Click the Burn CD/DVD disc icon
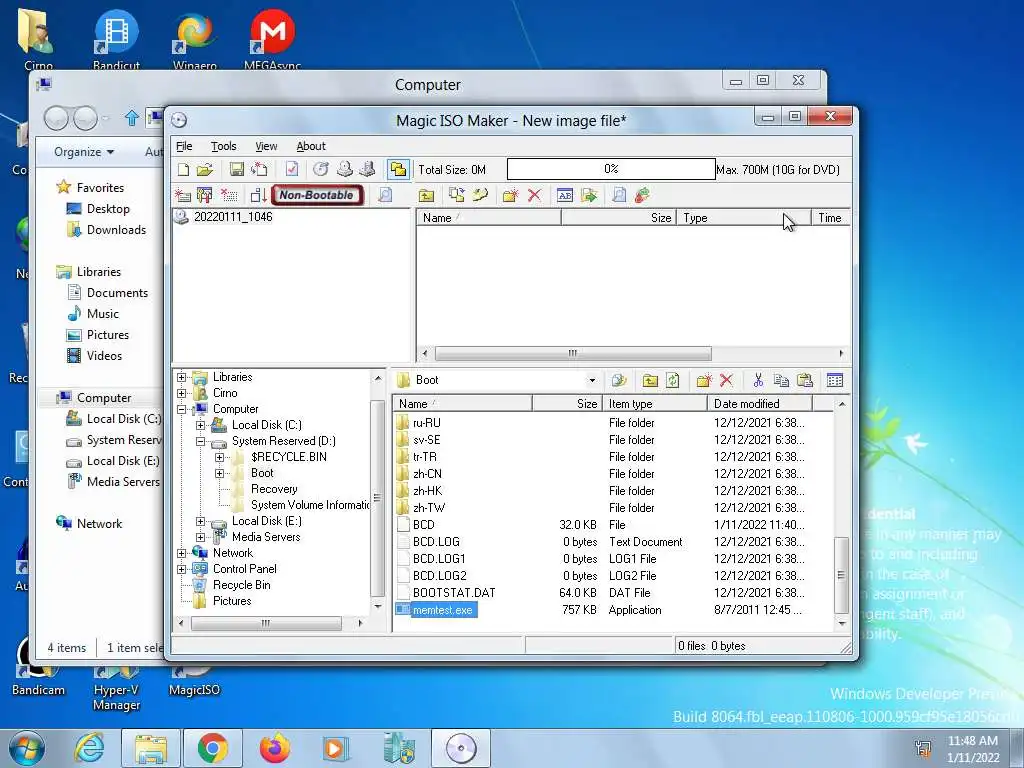The image size is (1024, 768). pos(321,170)
